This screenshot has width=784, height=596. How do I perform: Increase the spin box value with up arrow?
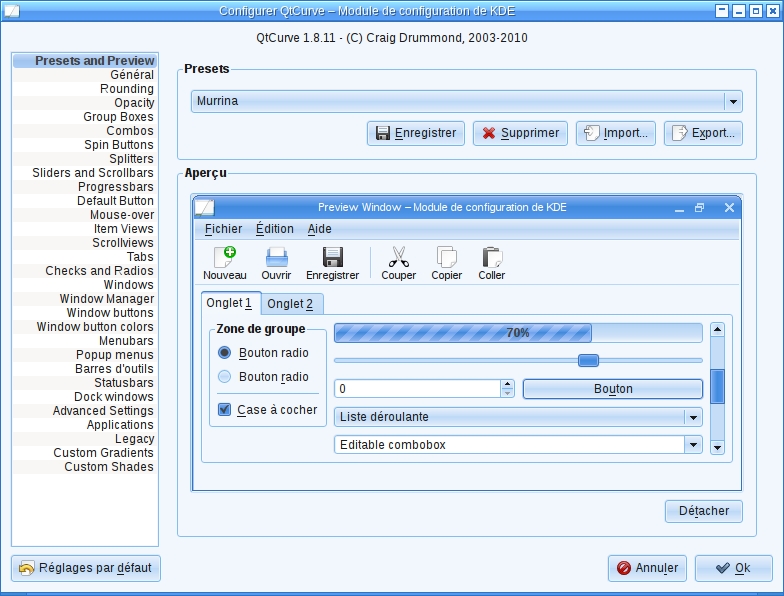click(x=508, y=384)
